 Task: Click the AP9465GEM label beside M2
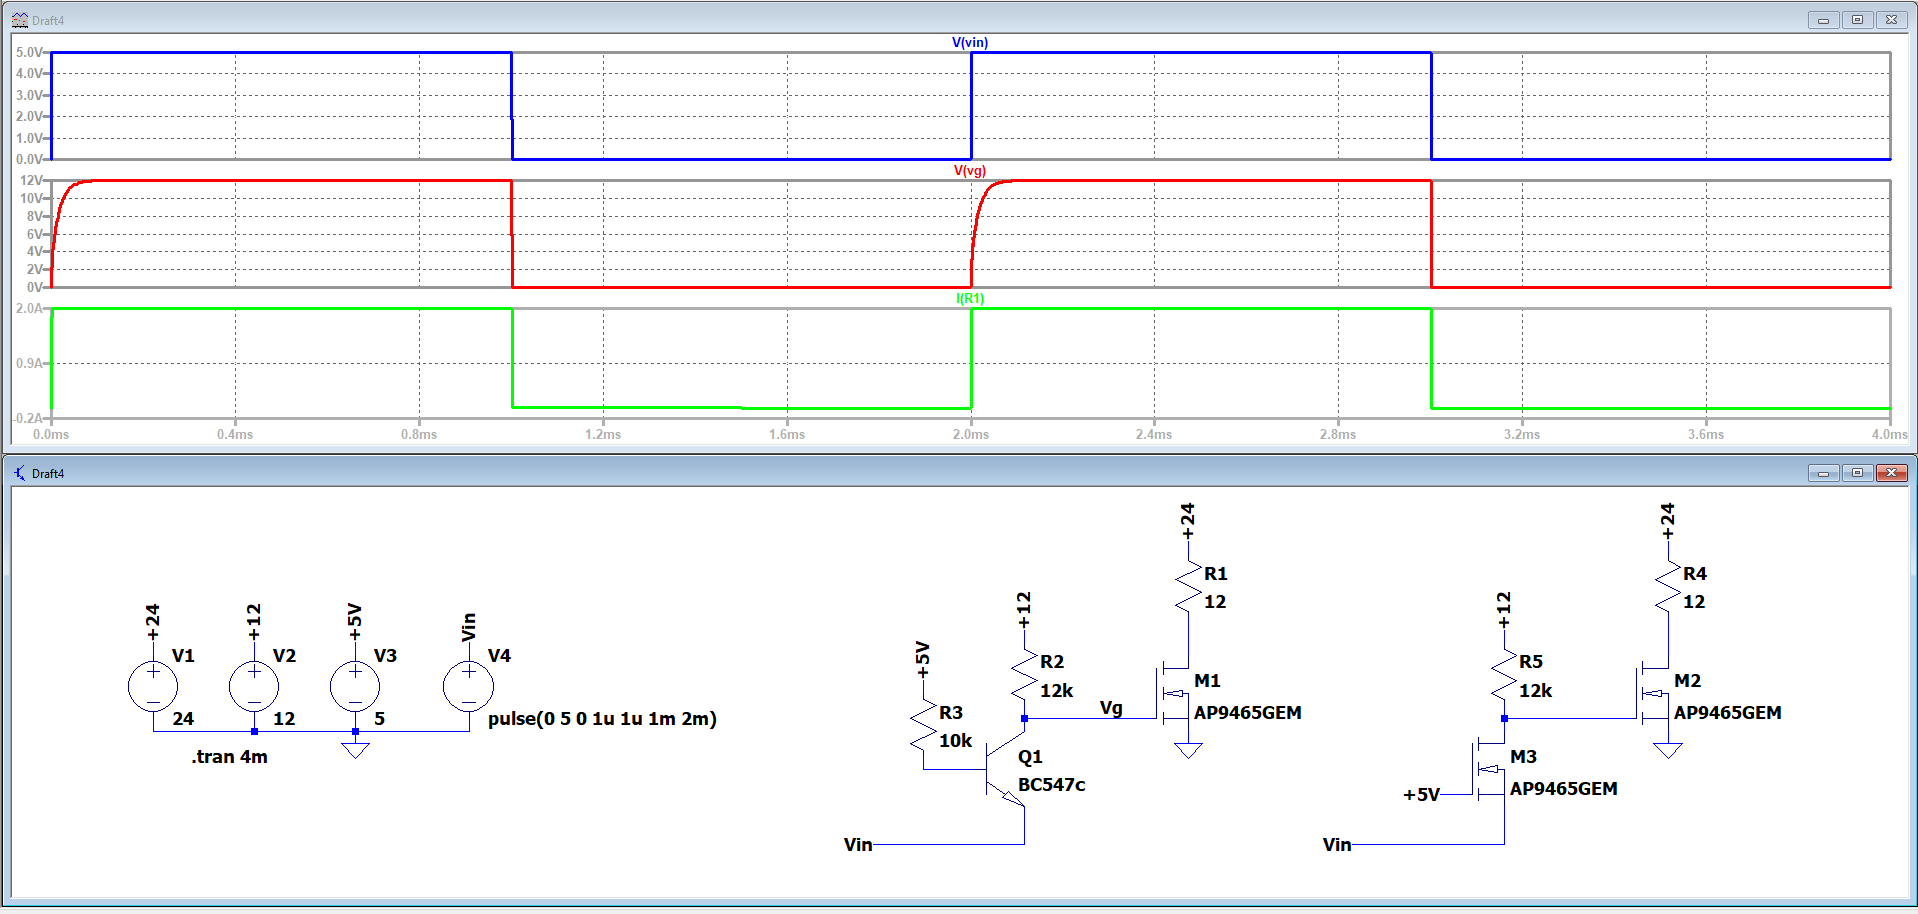pyautogui.click(x=1728, y=713)
